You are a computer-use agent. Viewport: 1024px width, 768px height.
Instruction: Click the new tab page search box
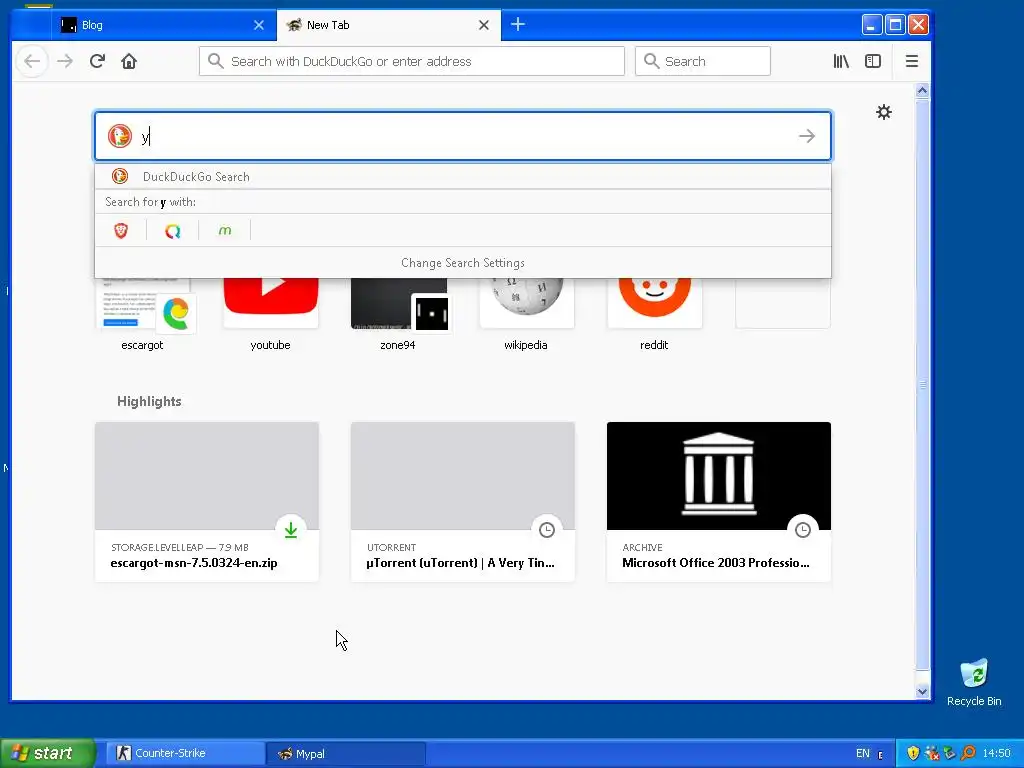(463, 136)
